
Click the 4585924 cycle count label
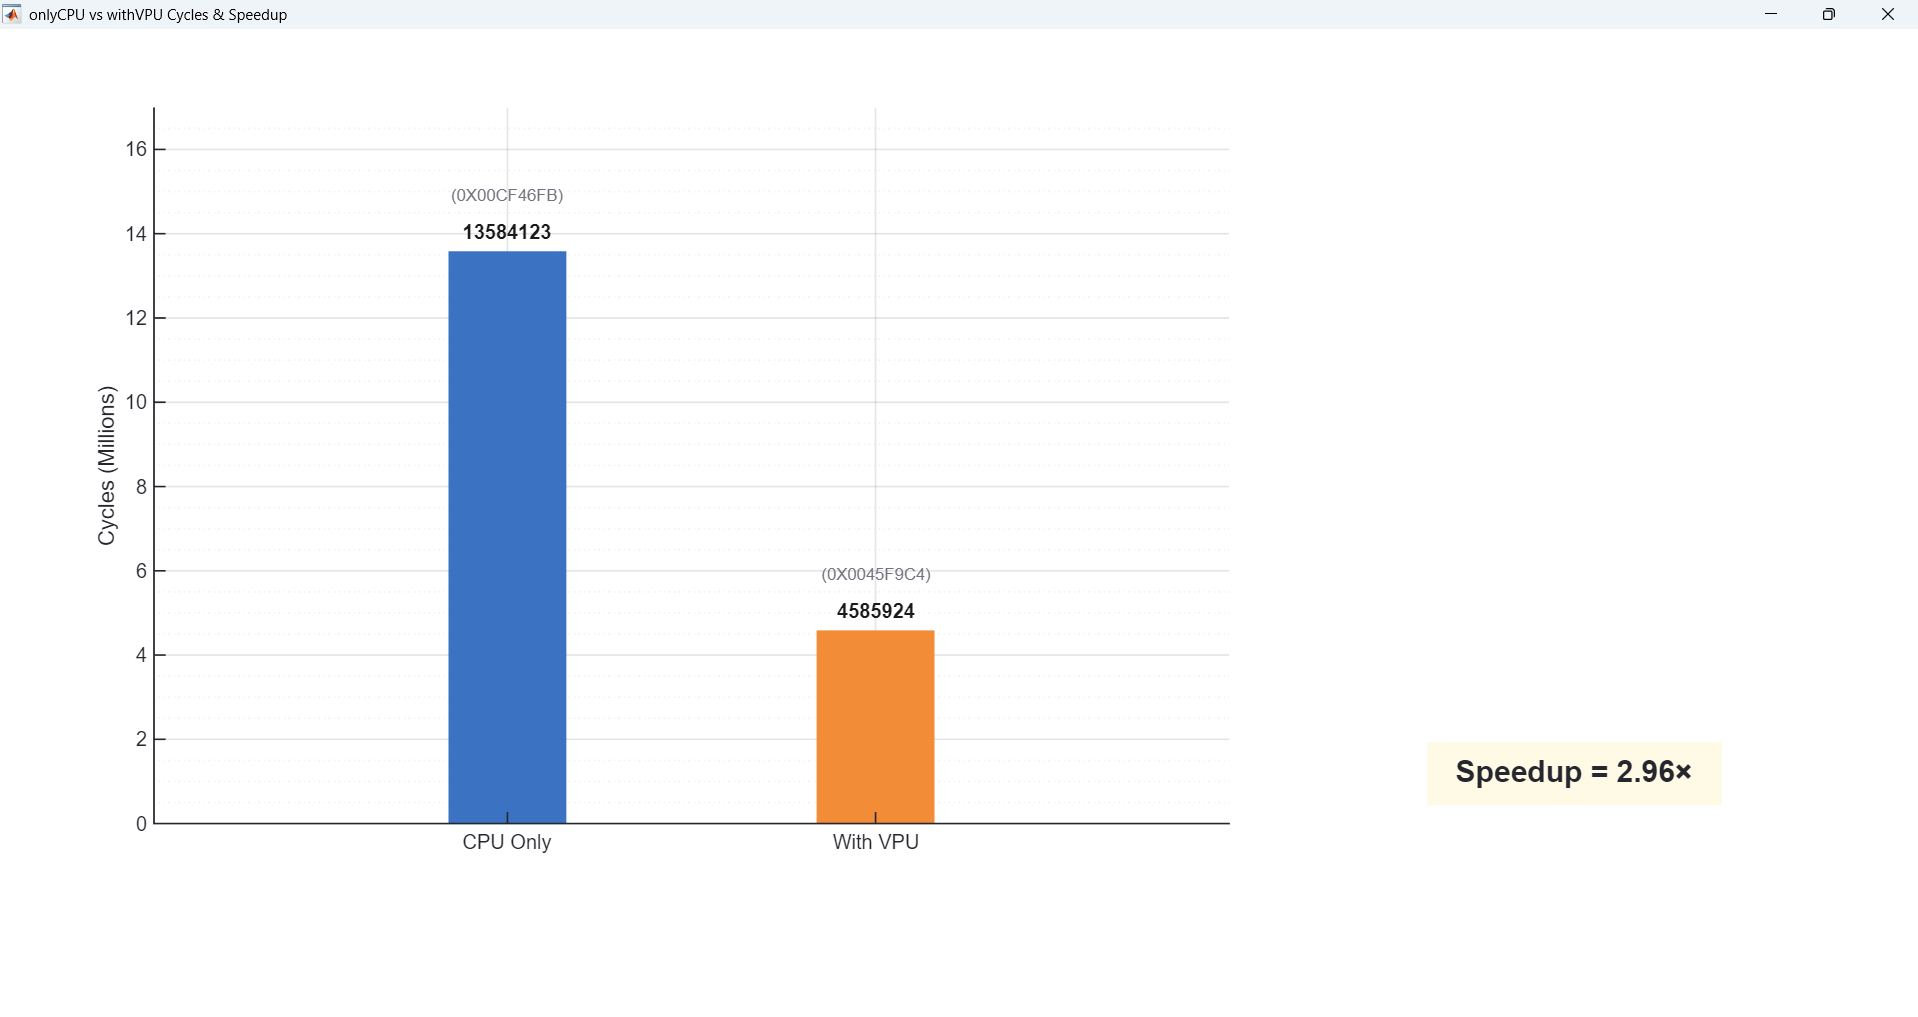pos(875,611)
